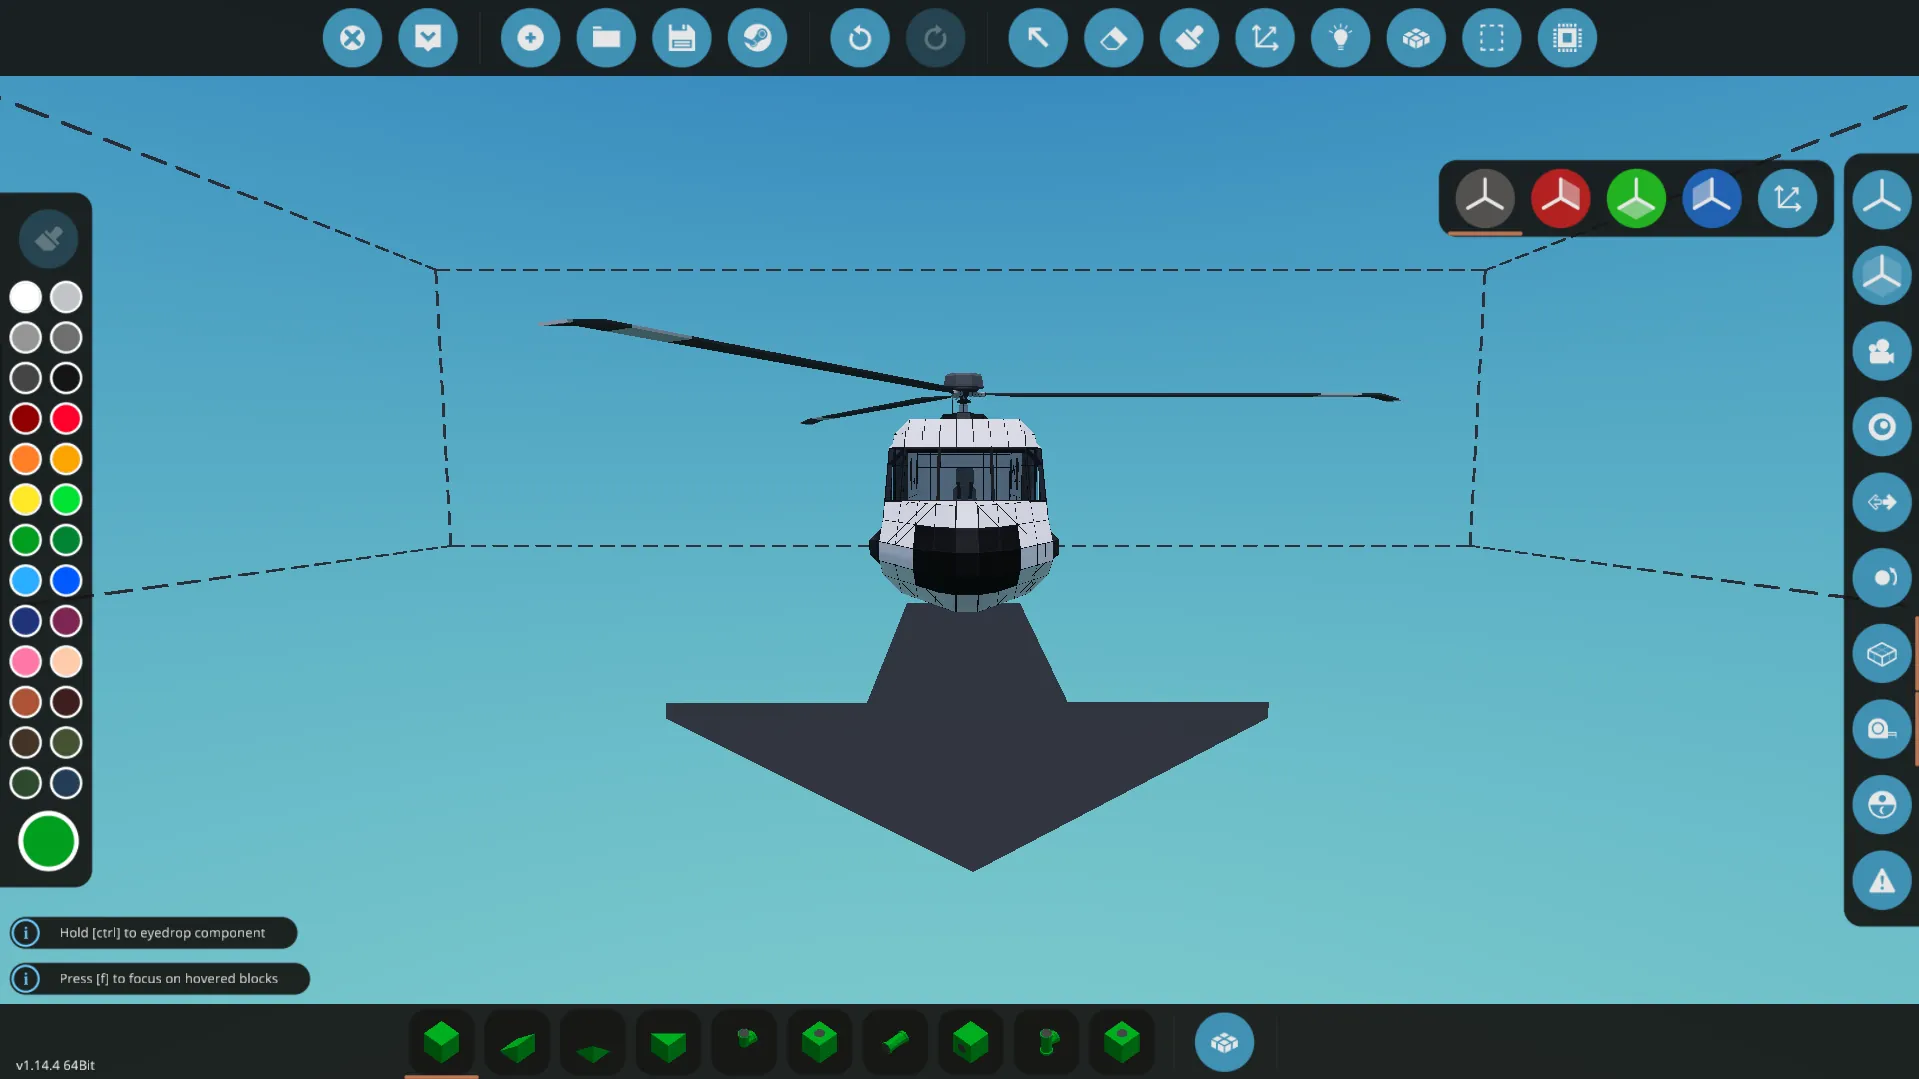The image size is (1919, 1079).
Task: Expand the dropdown chevron menu button
Action: 428,38
